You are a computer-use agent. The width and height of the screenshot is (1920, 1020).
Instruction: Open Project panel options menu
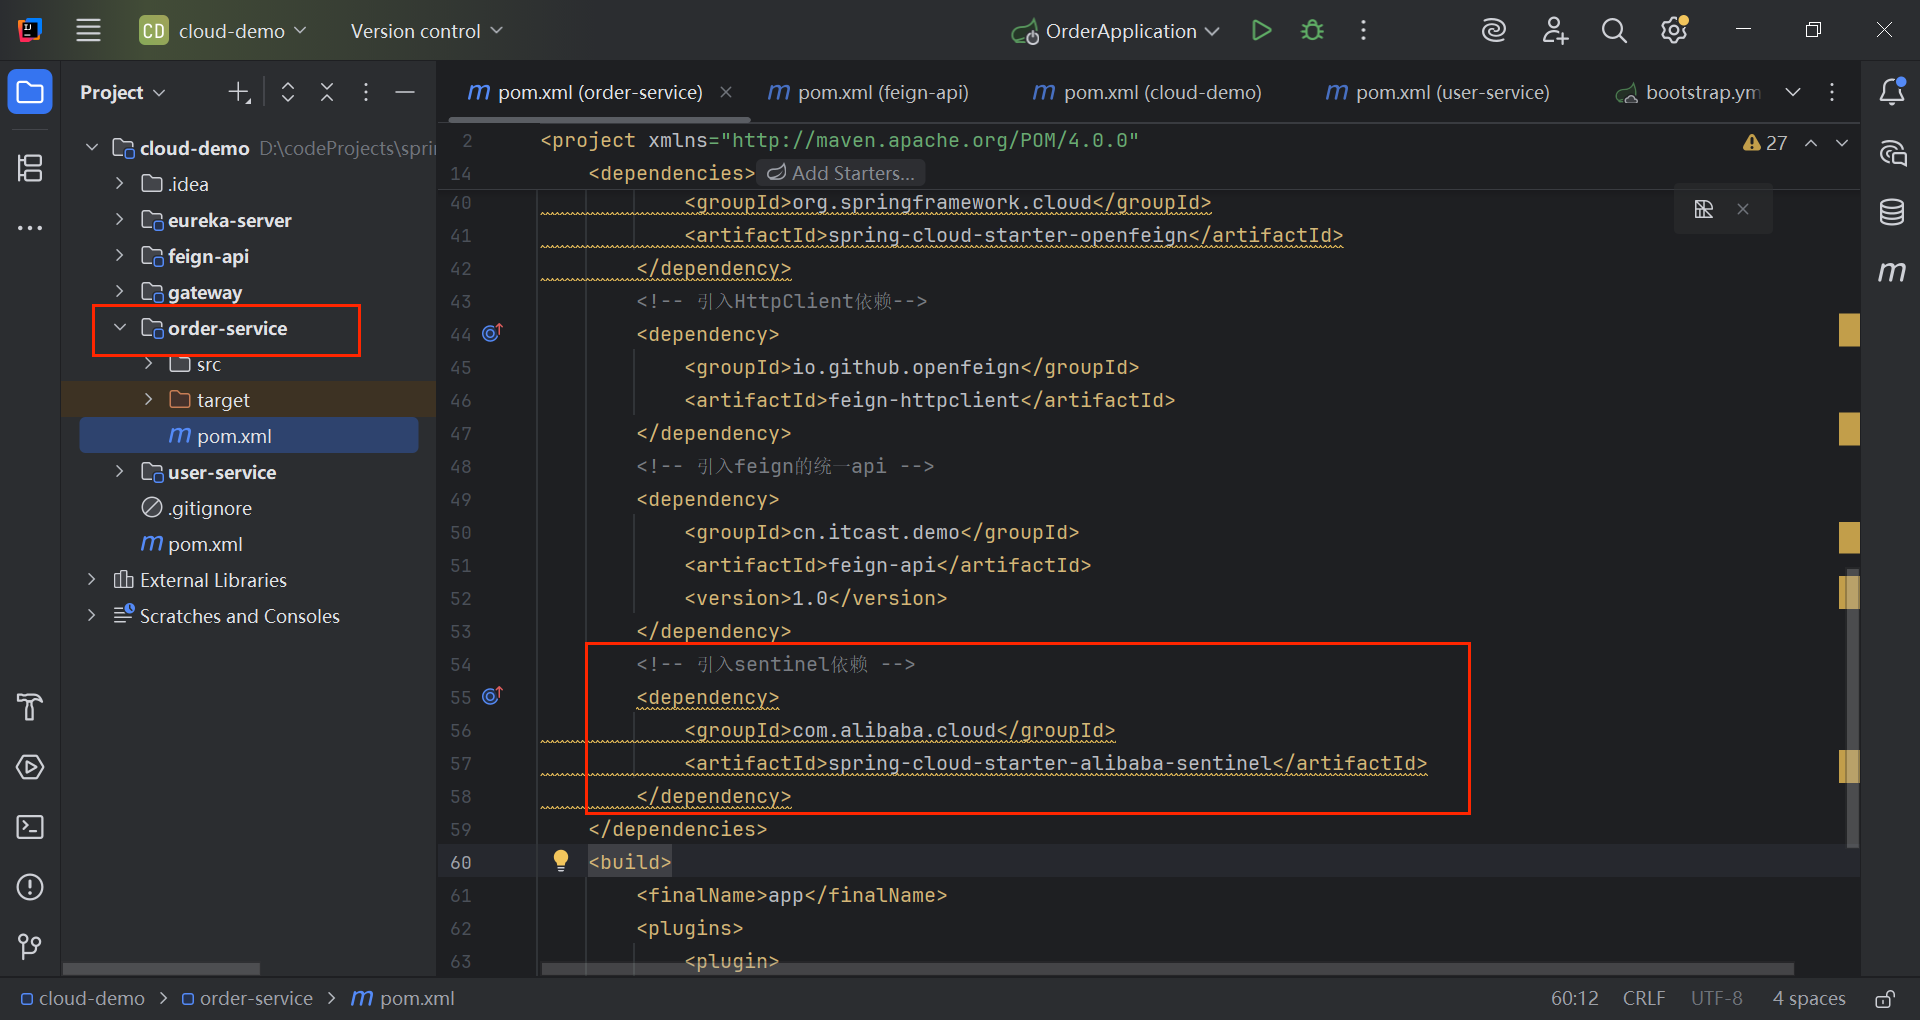click(366, 93)
